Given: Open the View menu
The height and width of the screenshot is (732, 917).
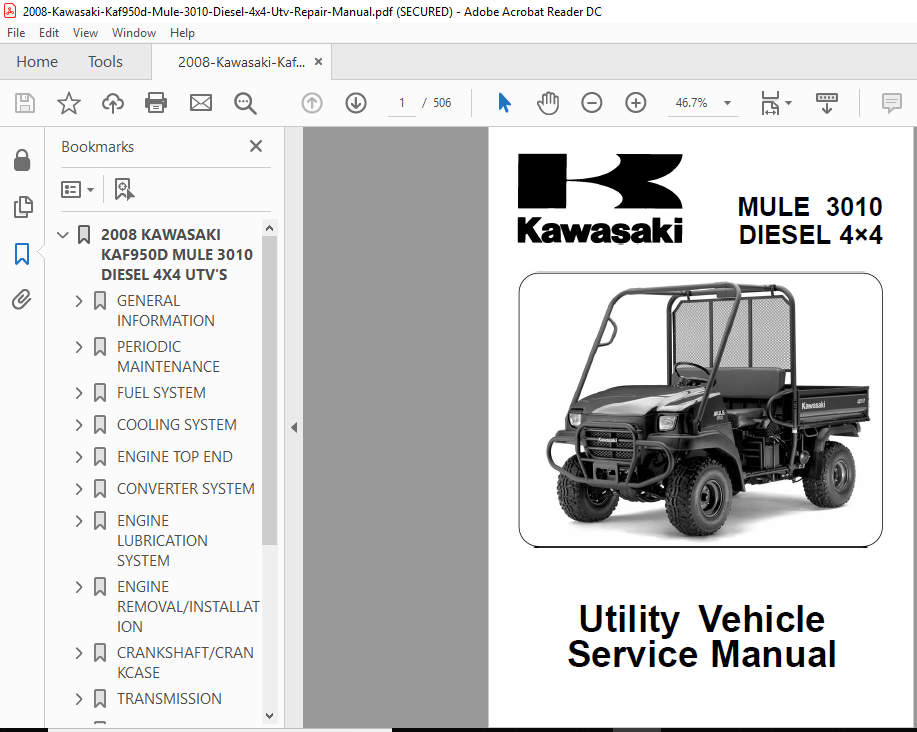Looking at the screenshot, I should point(85,33).
